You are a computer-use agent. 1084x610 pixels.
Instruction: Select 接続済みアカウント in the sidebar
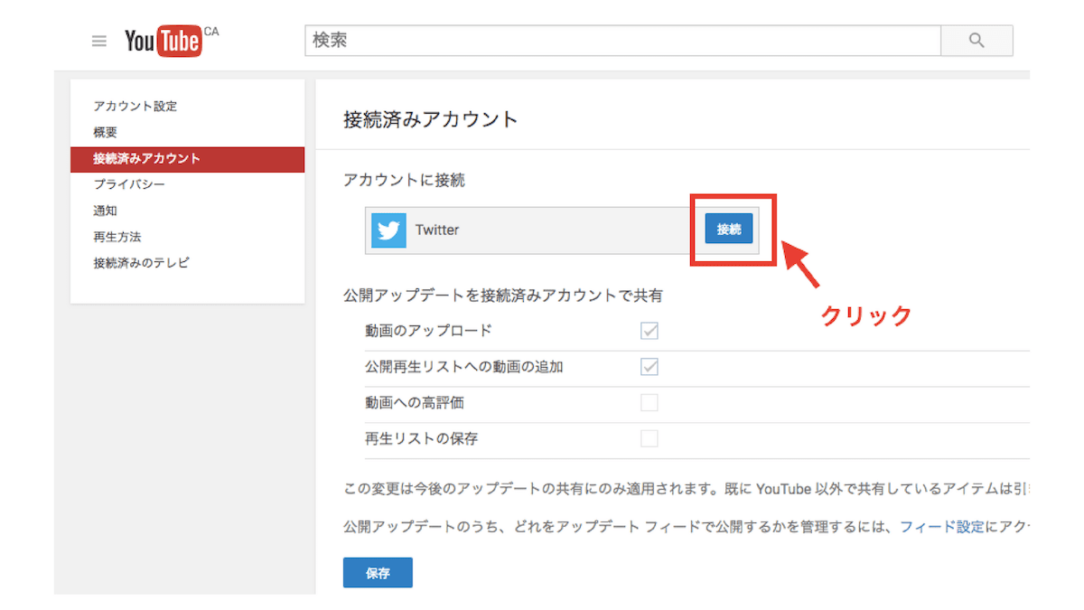pyautogui.click(x=187, y=159)
